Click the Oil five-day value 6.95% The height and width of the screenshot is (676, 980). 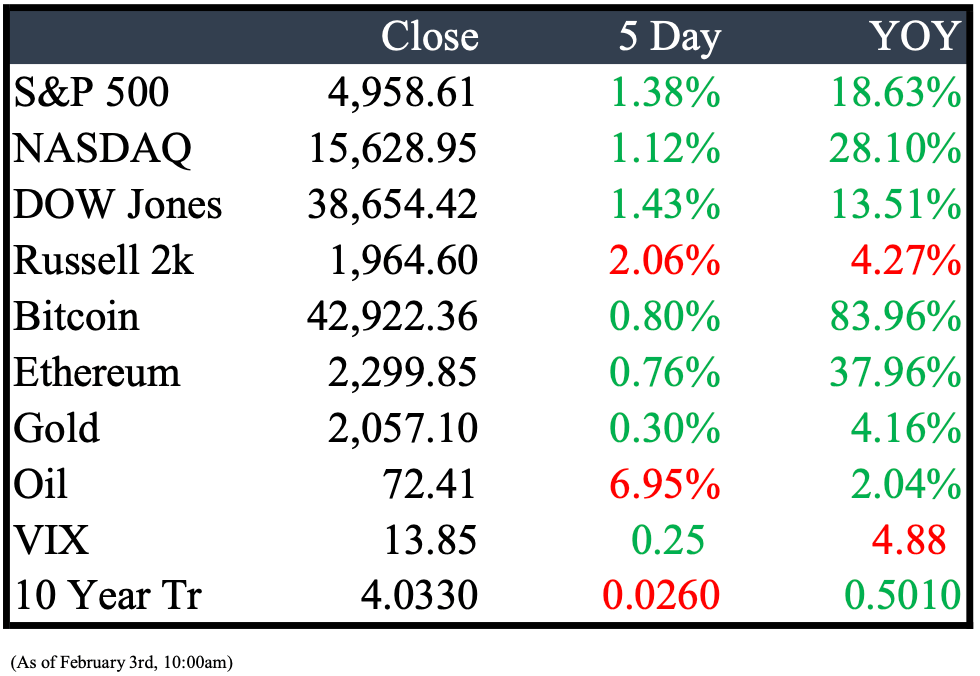(664, 484)
